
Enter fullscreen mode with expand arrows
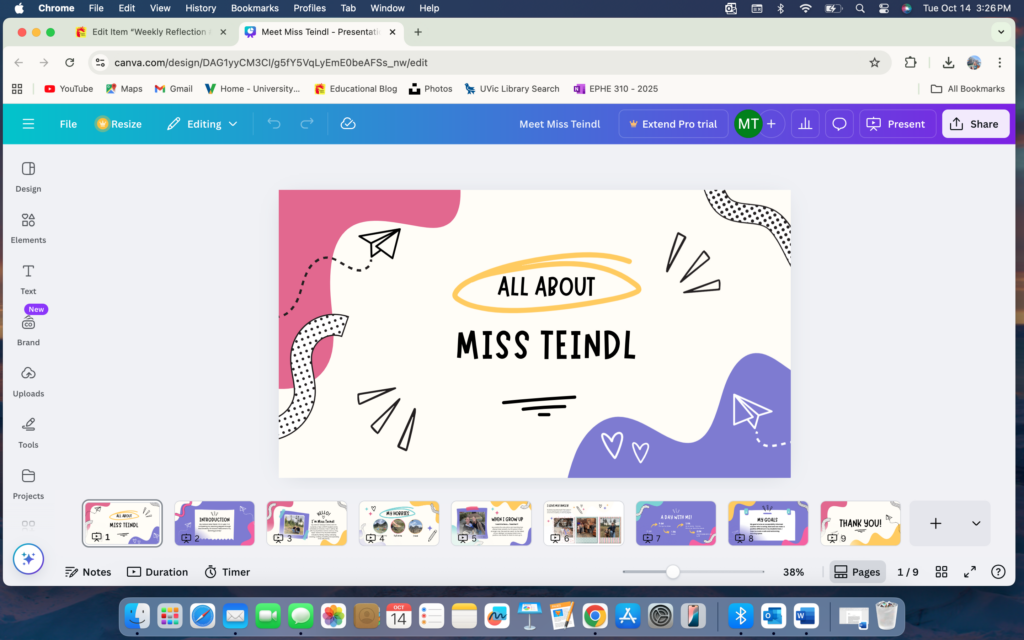pos(969,572)
